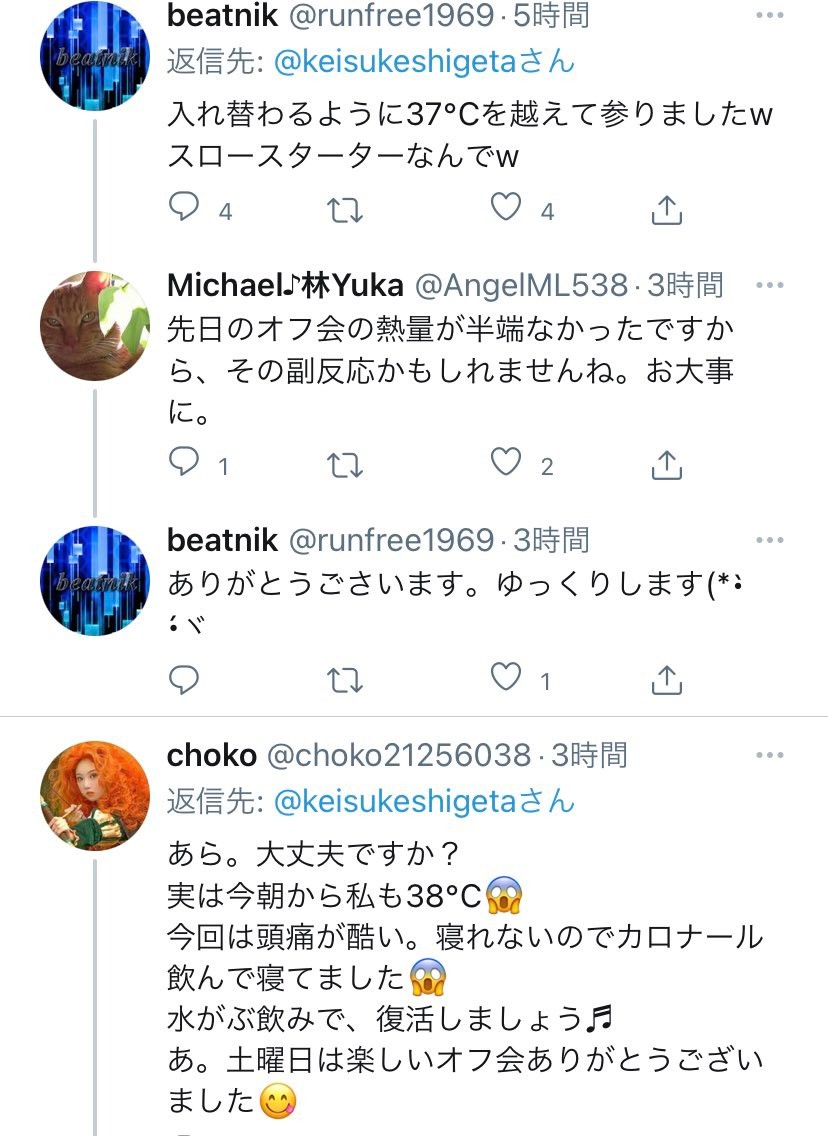Open more options on choko's tweet

point(770,755)
